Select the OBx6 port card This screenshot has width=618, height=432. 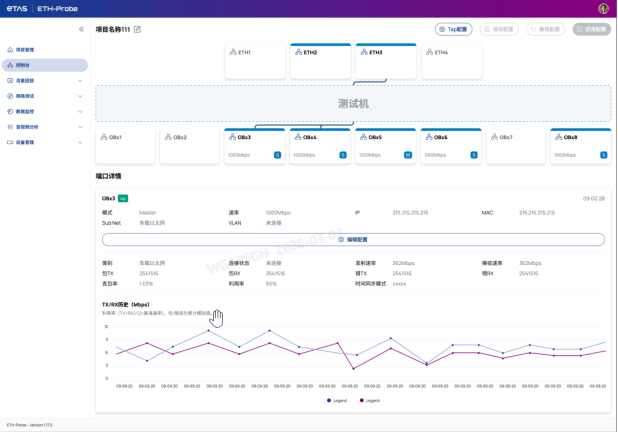(451, 146)
